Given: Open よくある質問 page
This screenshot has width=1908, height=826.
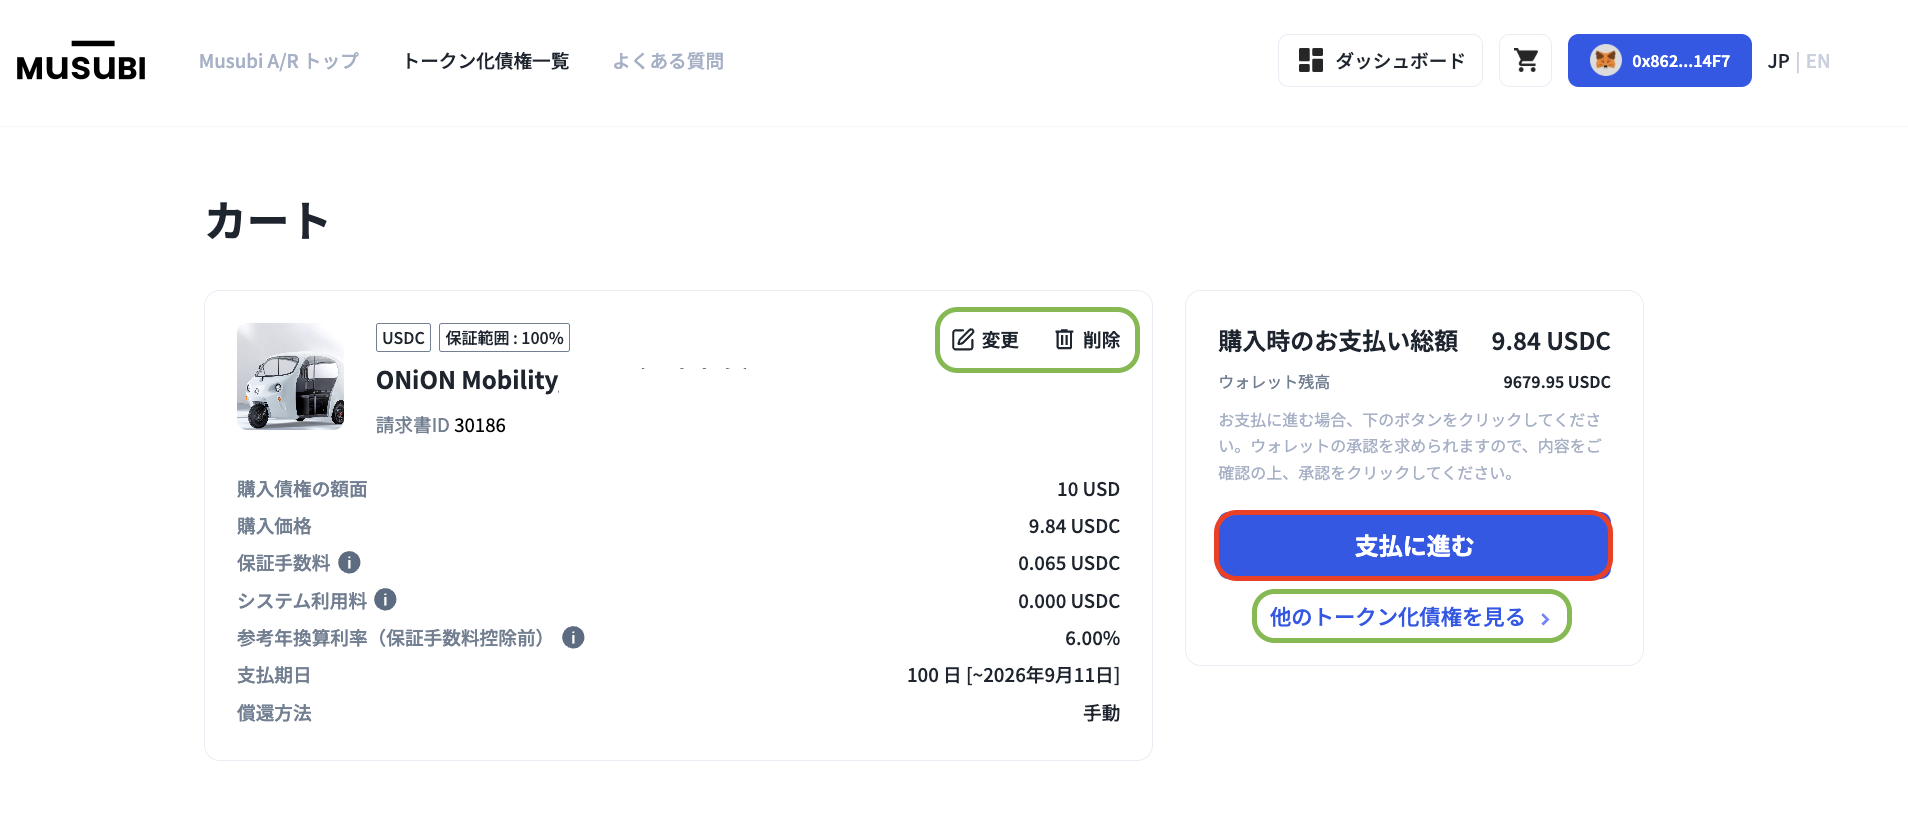Looking at the screenshot, I should [x=668, y=61].
